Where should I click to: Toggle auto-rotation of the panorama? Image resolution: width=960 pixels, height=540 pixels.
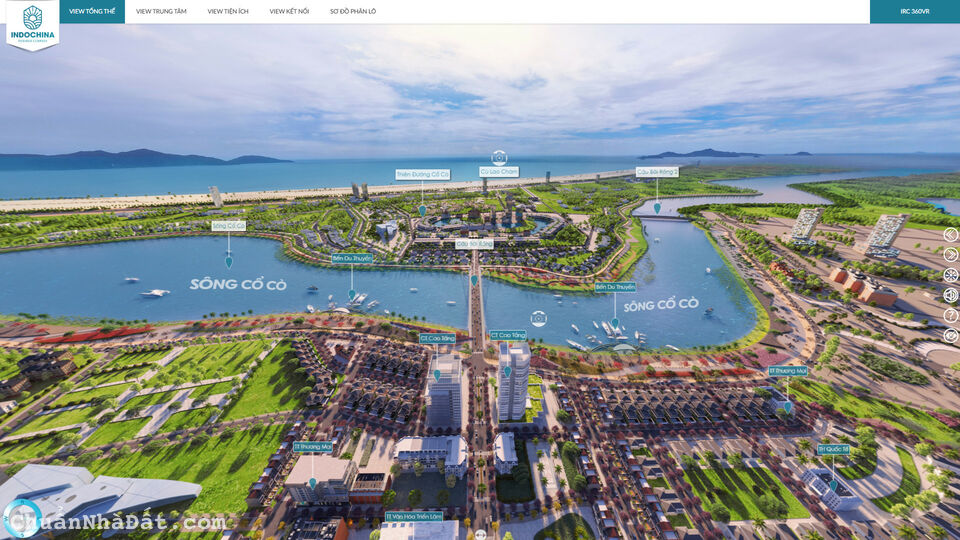tap(950, 275)
